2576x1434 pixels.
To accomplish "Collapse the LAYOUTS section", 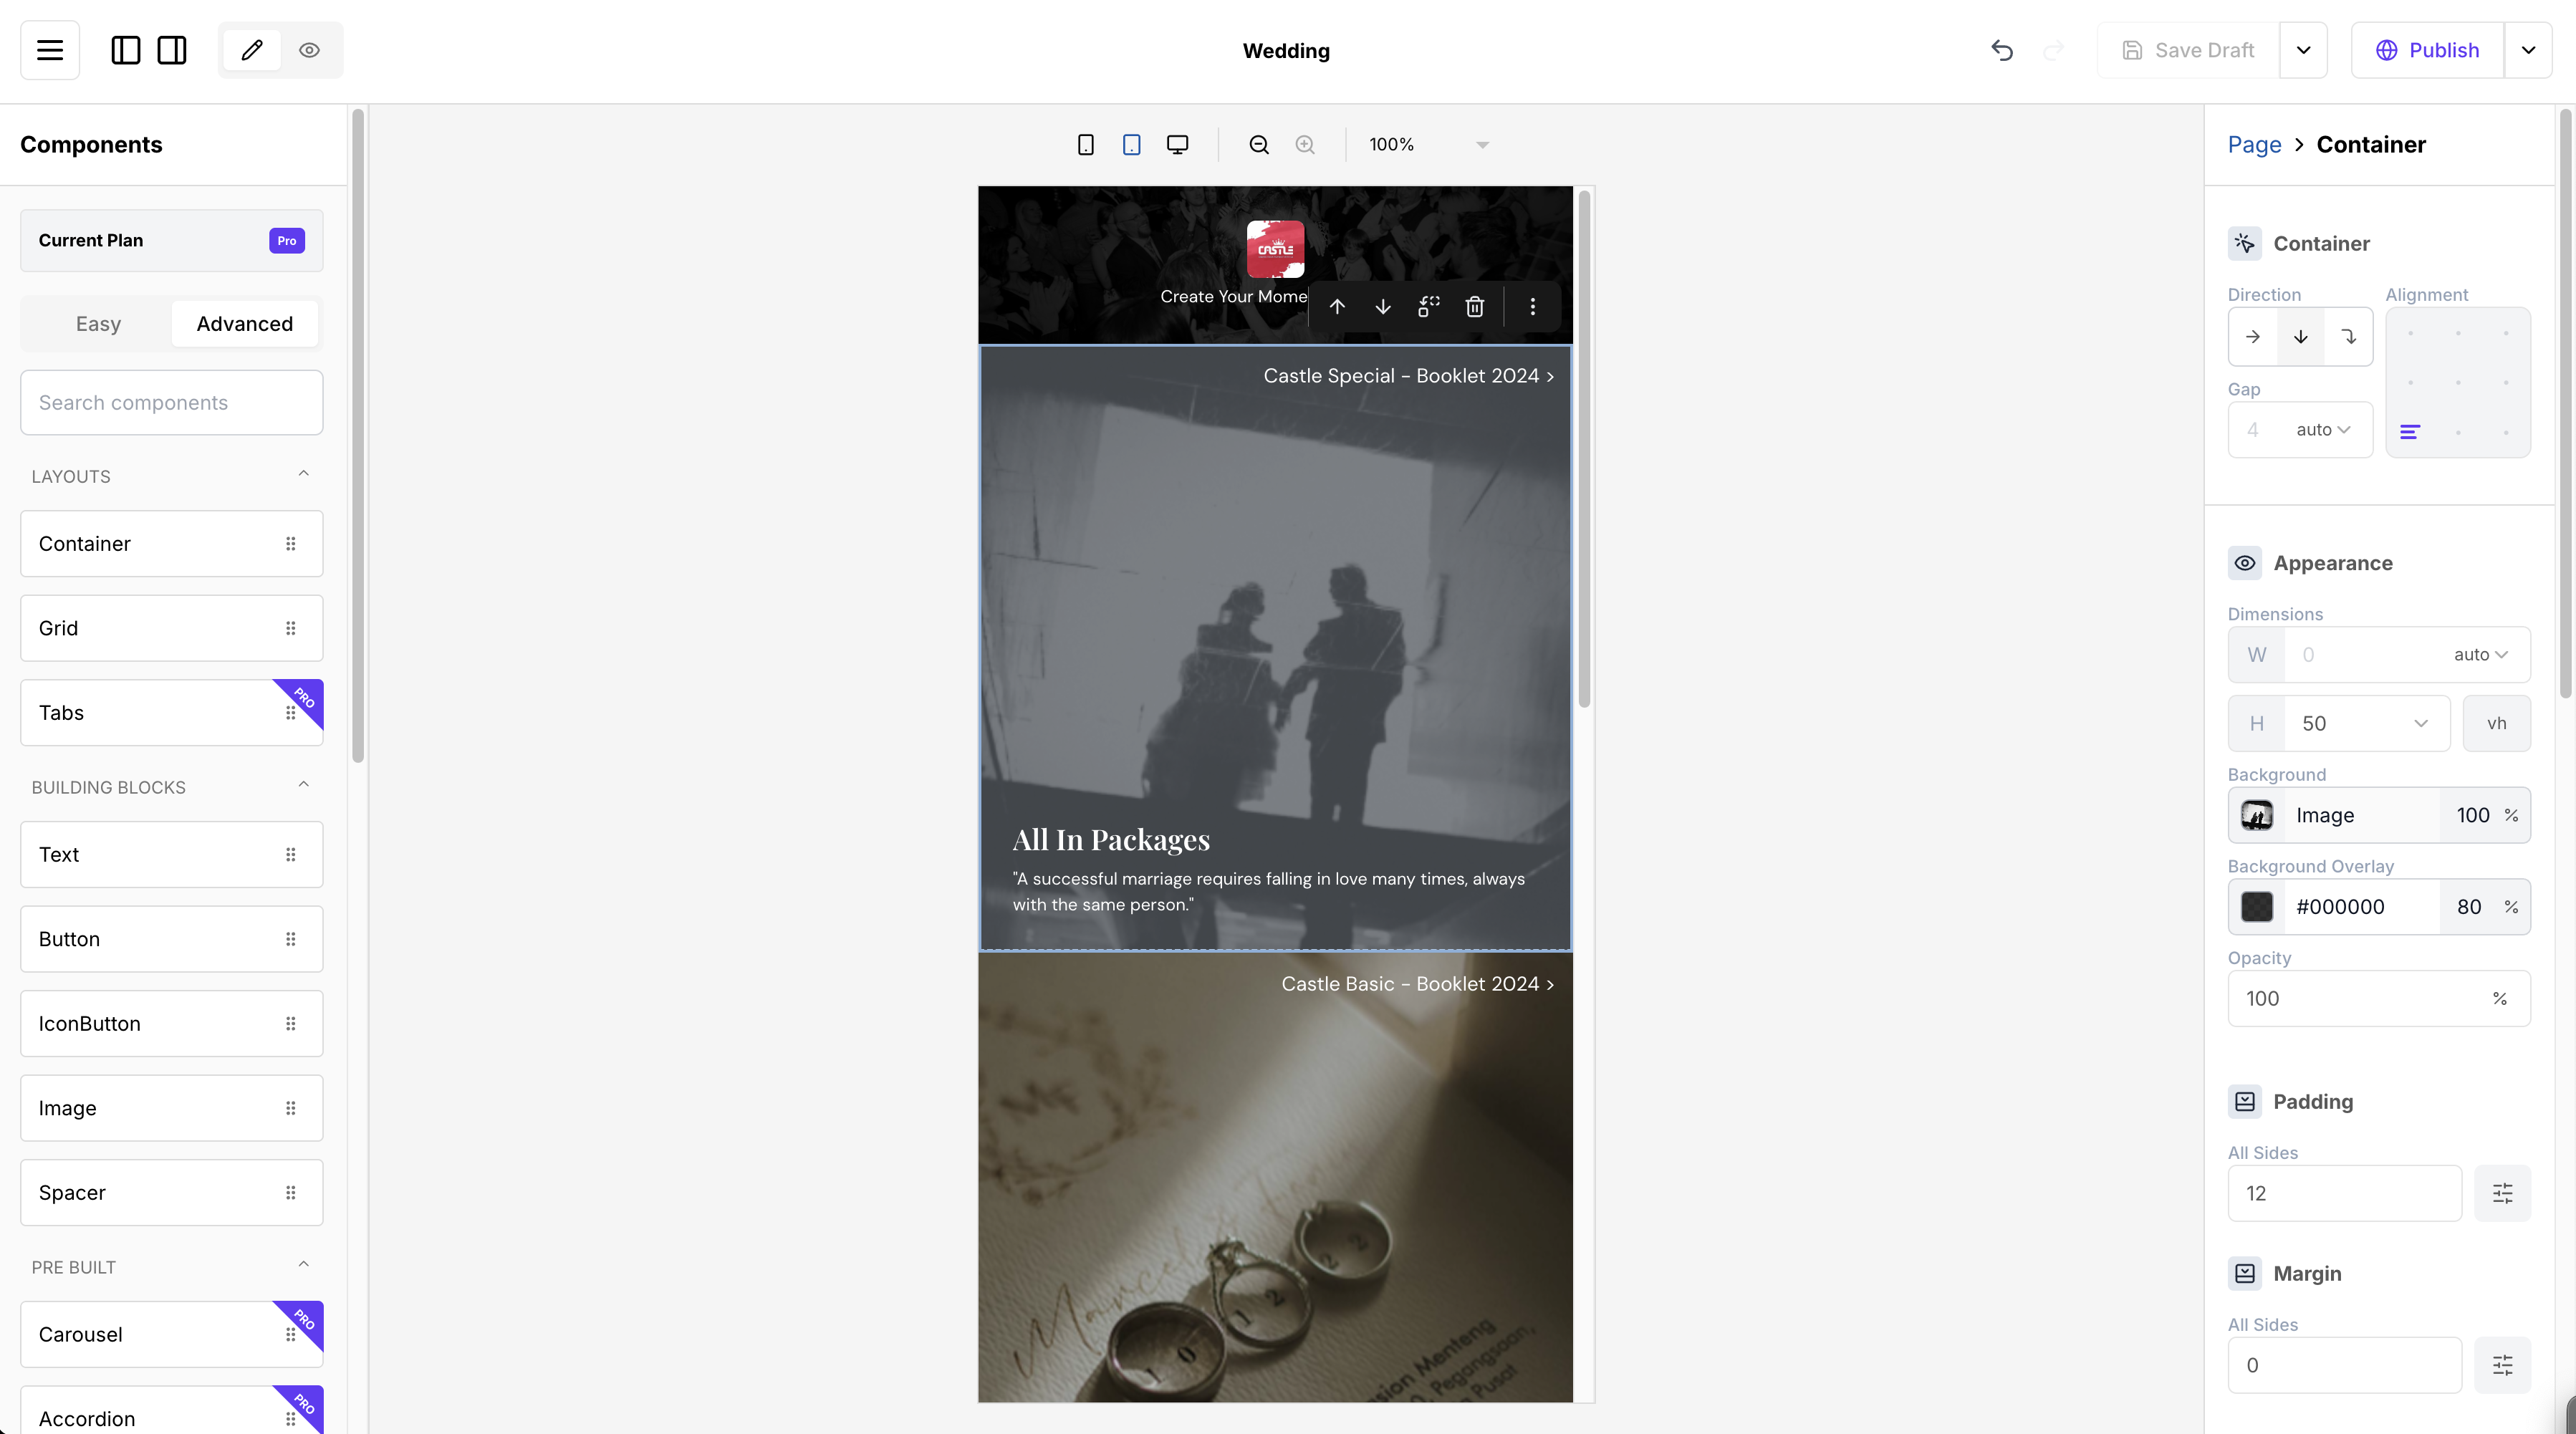I will (x=304, y=474).
